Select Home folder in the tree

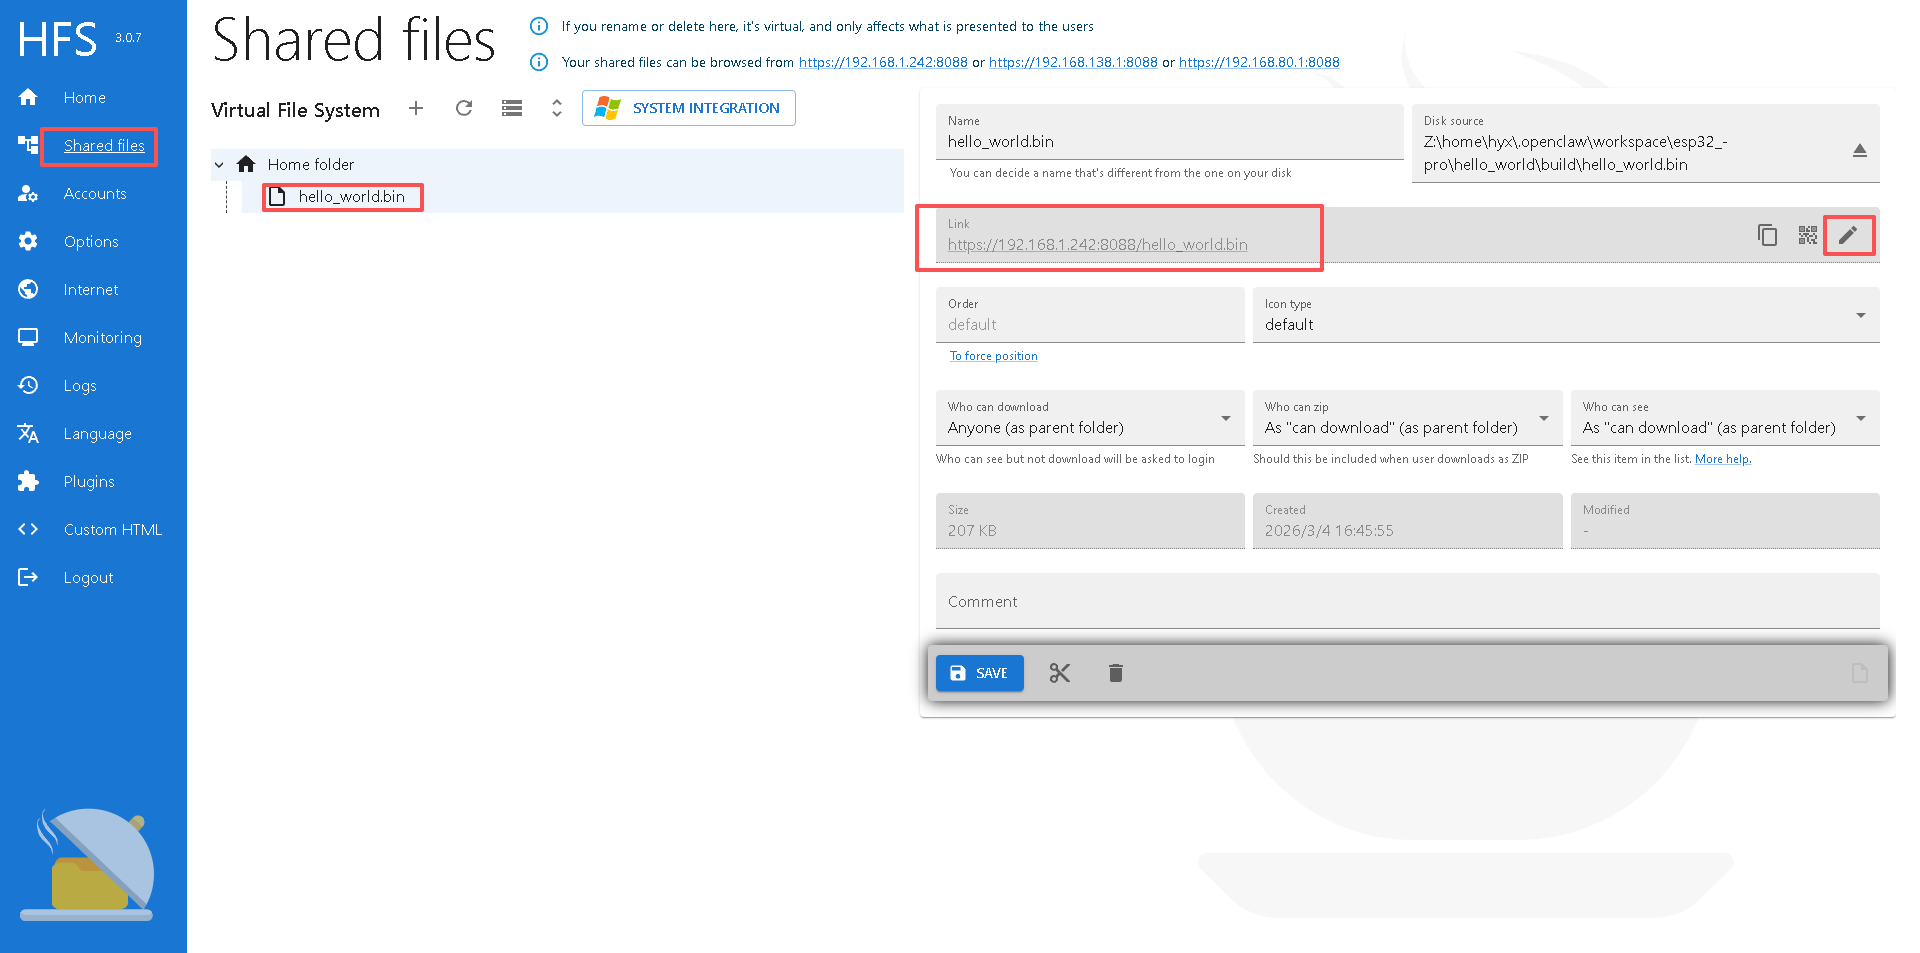[310, 164]
